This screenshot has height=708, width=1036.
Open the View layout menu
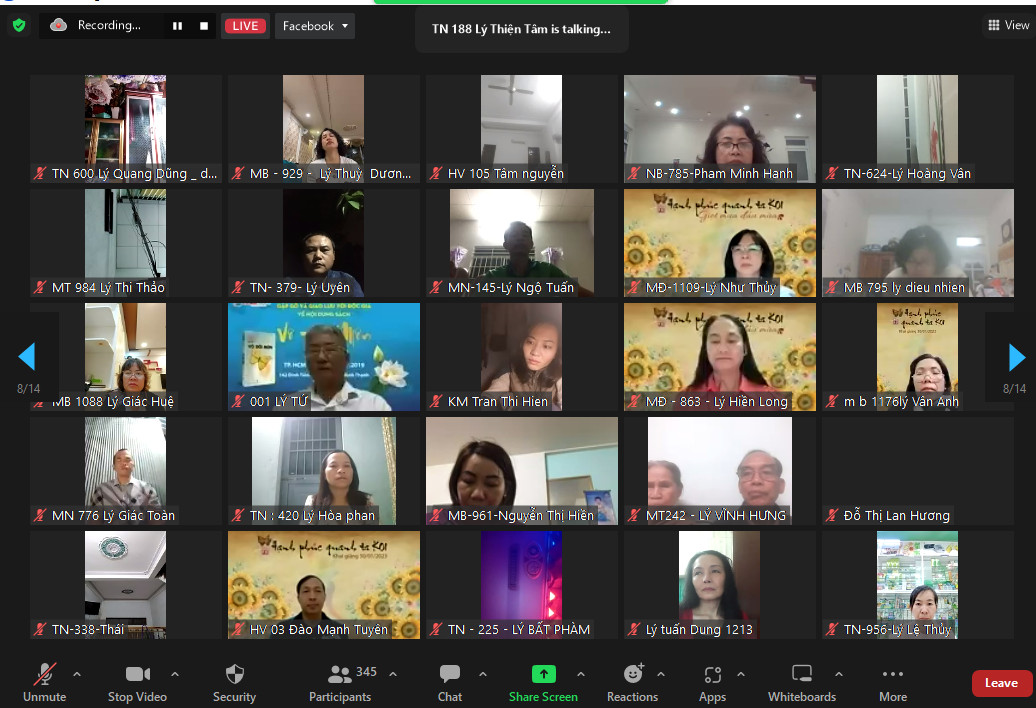click(1008, 26)
